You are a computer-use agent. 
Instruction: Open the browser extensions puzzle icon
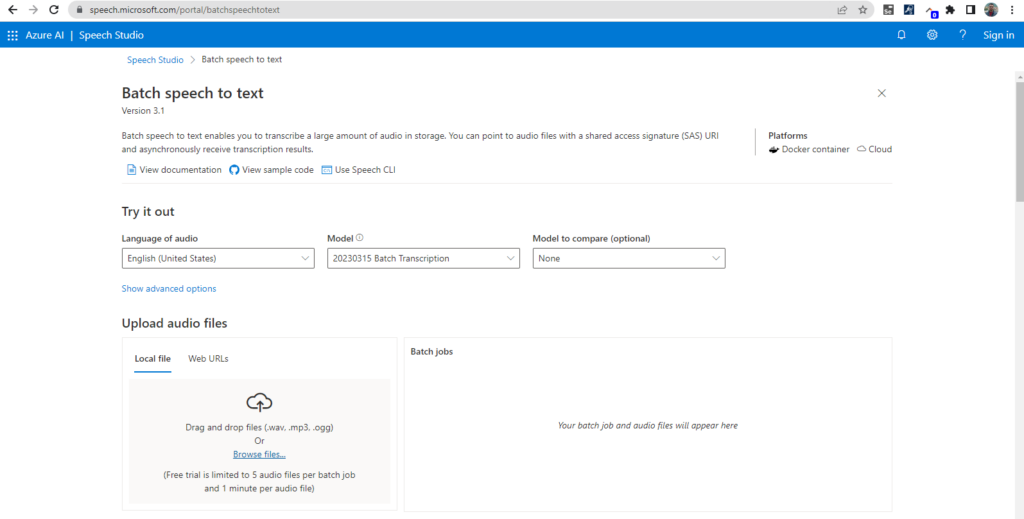[x=950, y=10]
